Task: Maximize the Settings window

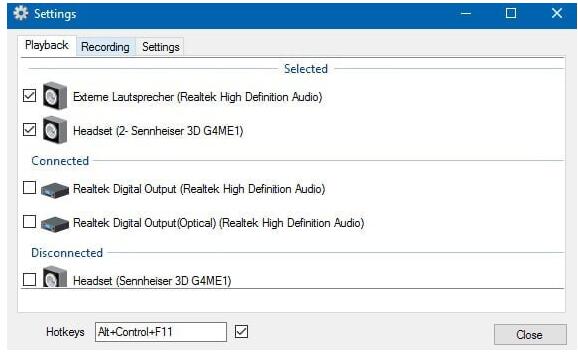Action: (511, 13)
